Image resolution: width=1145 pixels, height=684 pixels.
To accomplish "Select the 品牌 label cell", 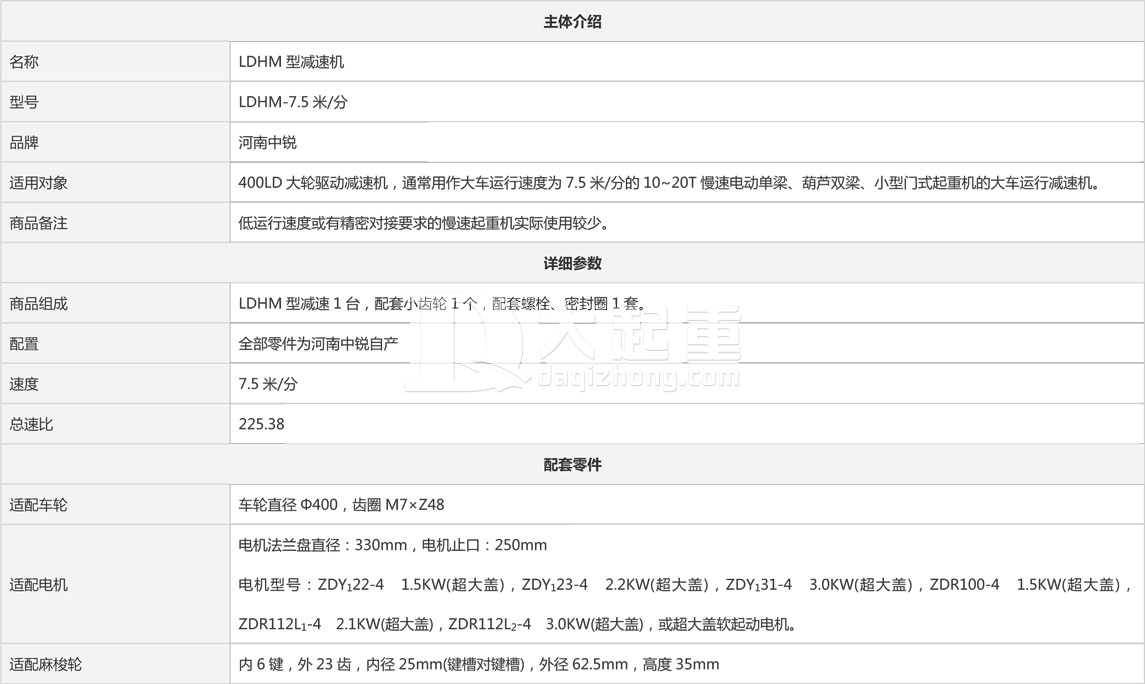I will [x=115, y=142].
